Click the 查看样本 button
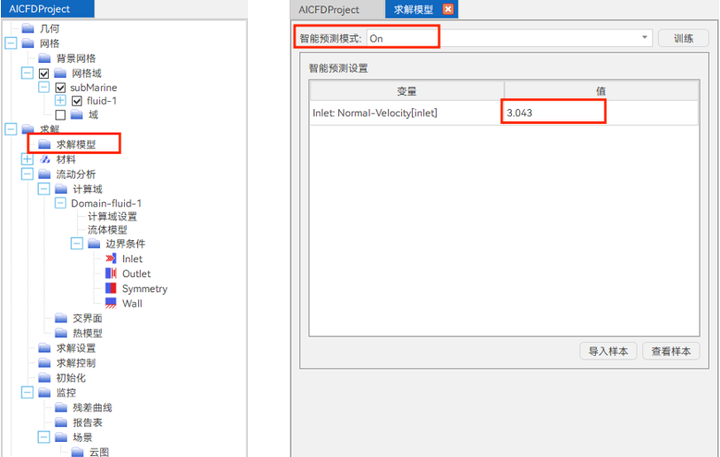Viewport: 720px width, 457px height. coord(671,351)
